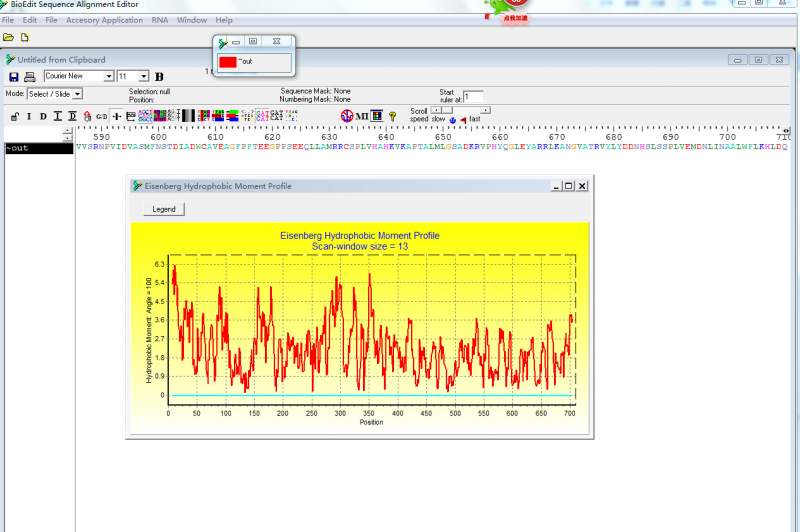The height and width of the screenshot is (532, 800).
Task: Click the scroll speed slider
Action: tap(460, 110)
